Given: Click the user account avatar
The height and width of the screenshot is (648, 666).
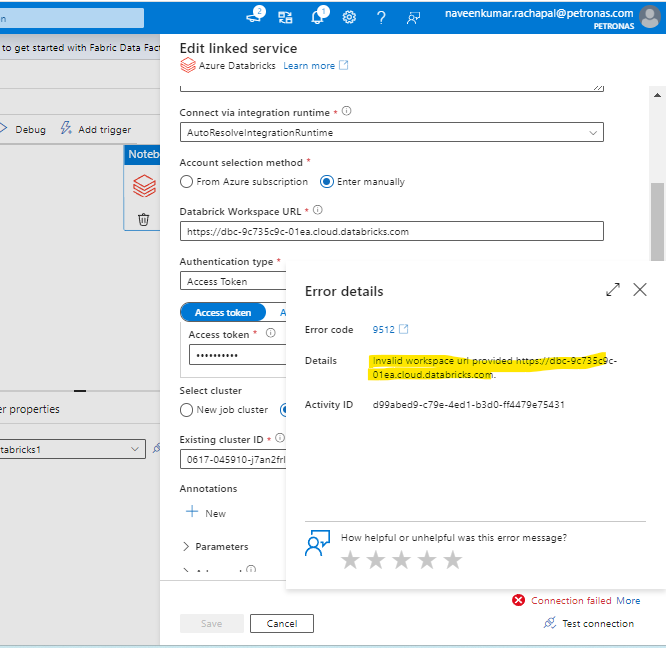Looking at the screenshot, I should coord(650,17).
